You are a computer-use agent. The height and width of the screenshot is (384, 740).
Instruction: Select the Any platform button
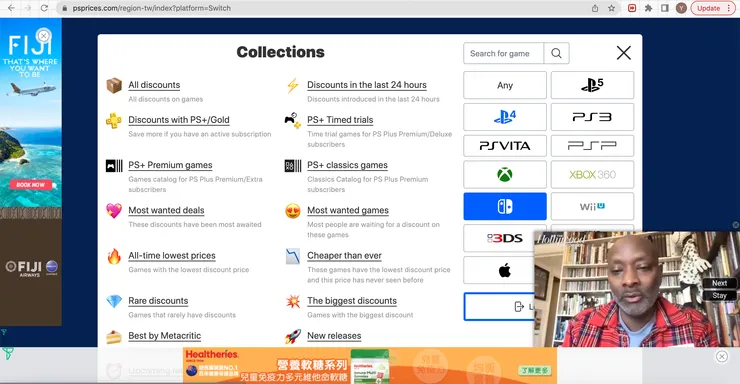tap(505, 85)
